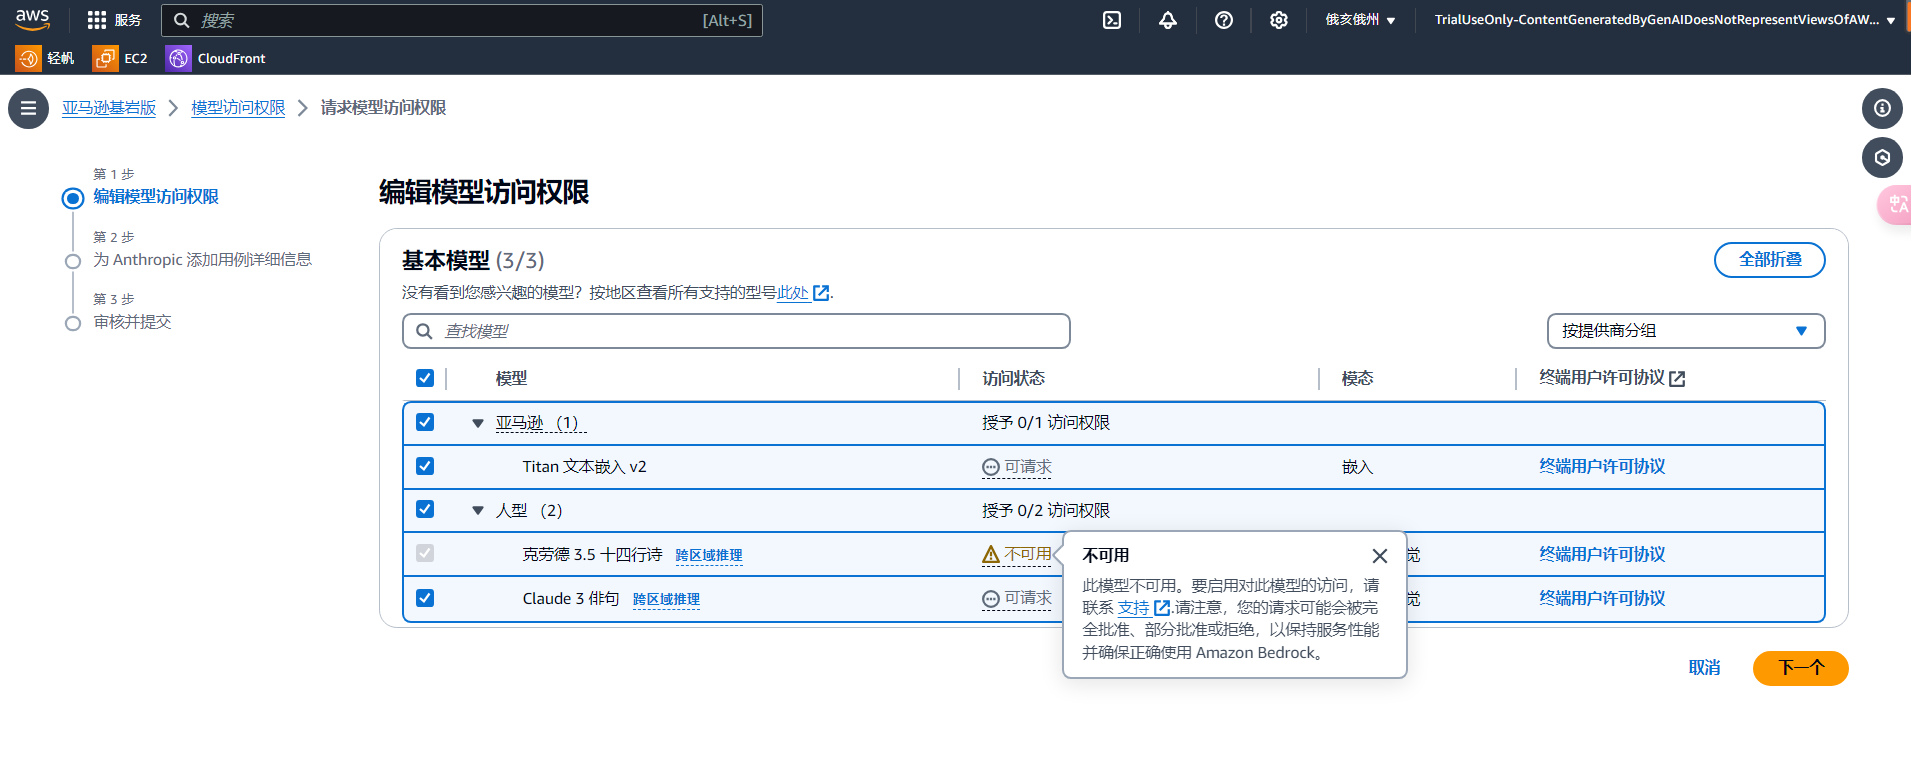The width and height of the screenshot is (1911, 764).
Task: Click the 模态 column header
Action: pos(1357,379)
